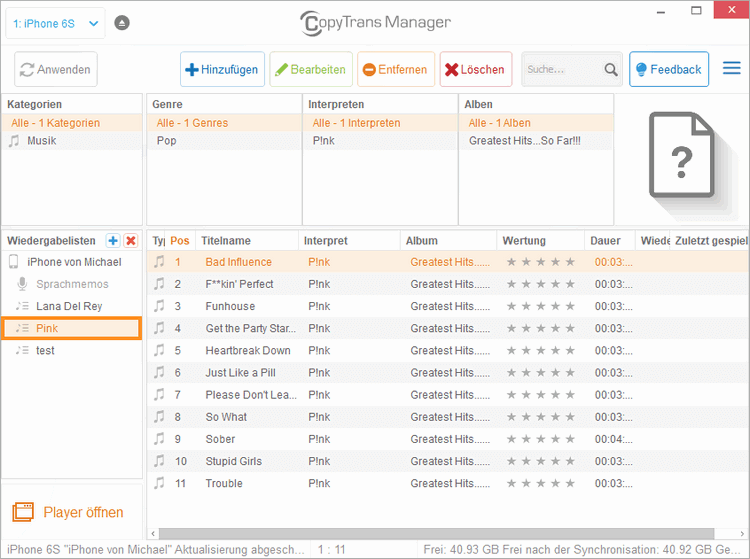Remove track using Entfernen button
Screen dimensions: 750x559
(396, 69)
